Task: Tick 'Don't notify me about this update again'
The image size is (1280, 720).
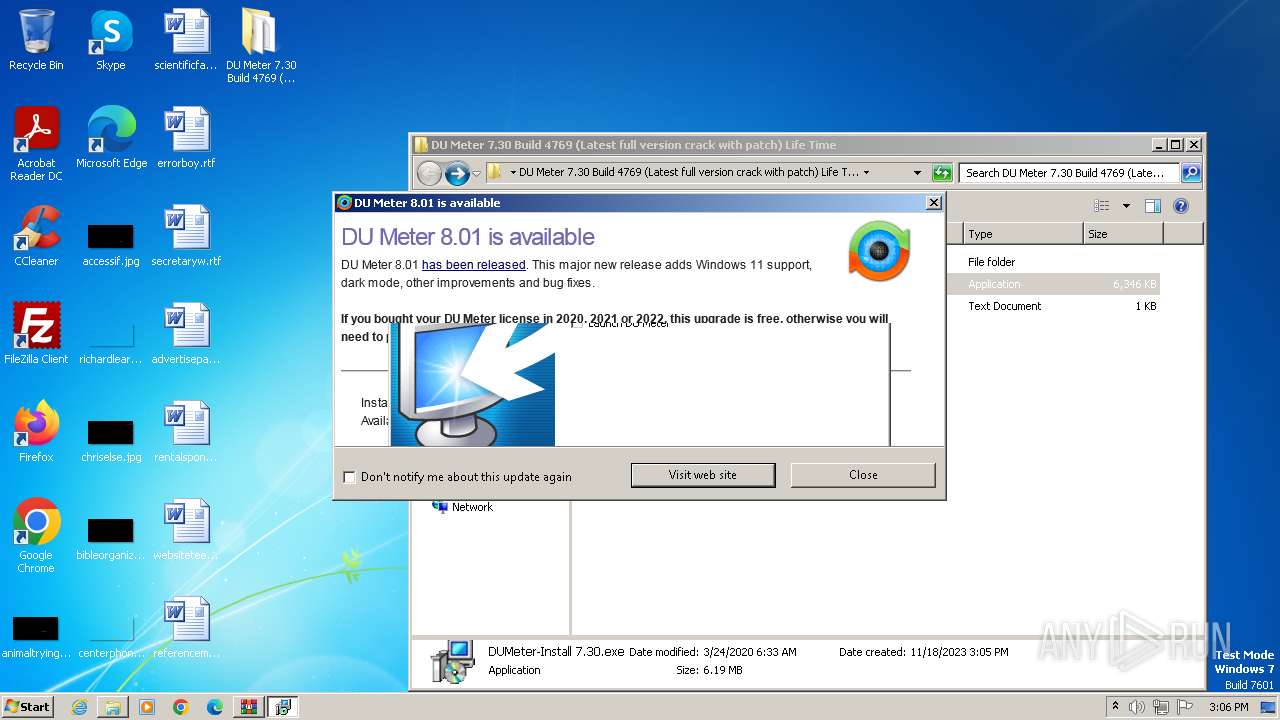Action: pos(349,477)
